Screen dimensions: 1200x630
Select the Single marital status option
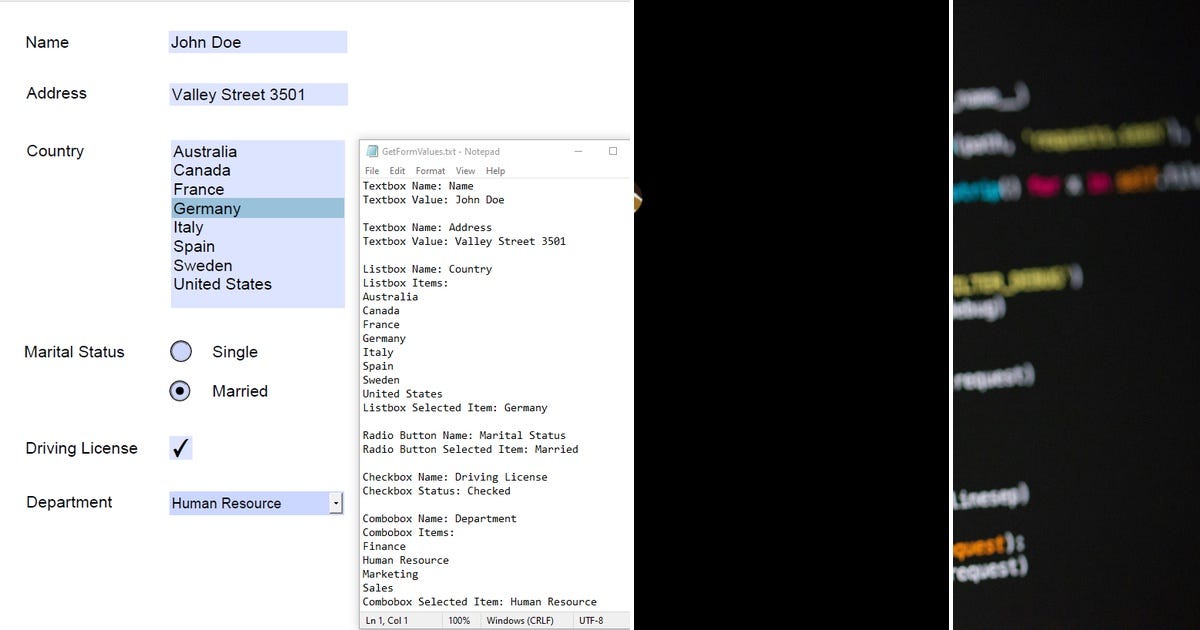coord(181,351)
